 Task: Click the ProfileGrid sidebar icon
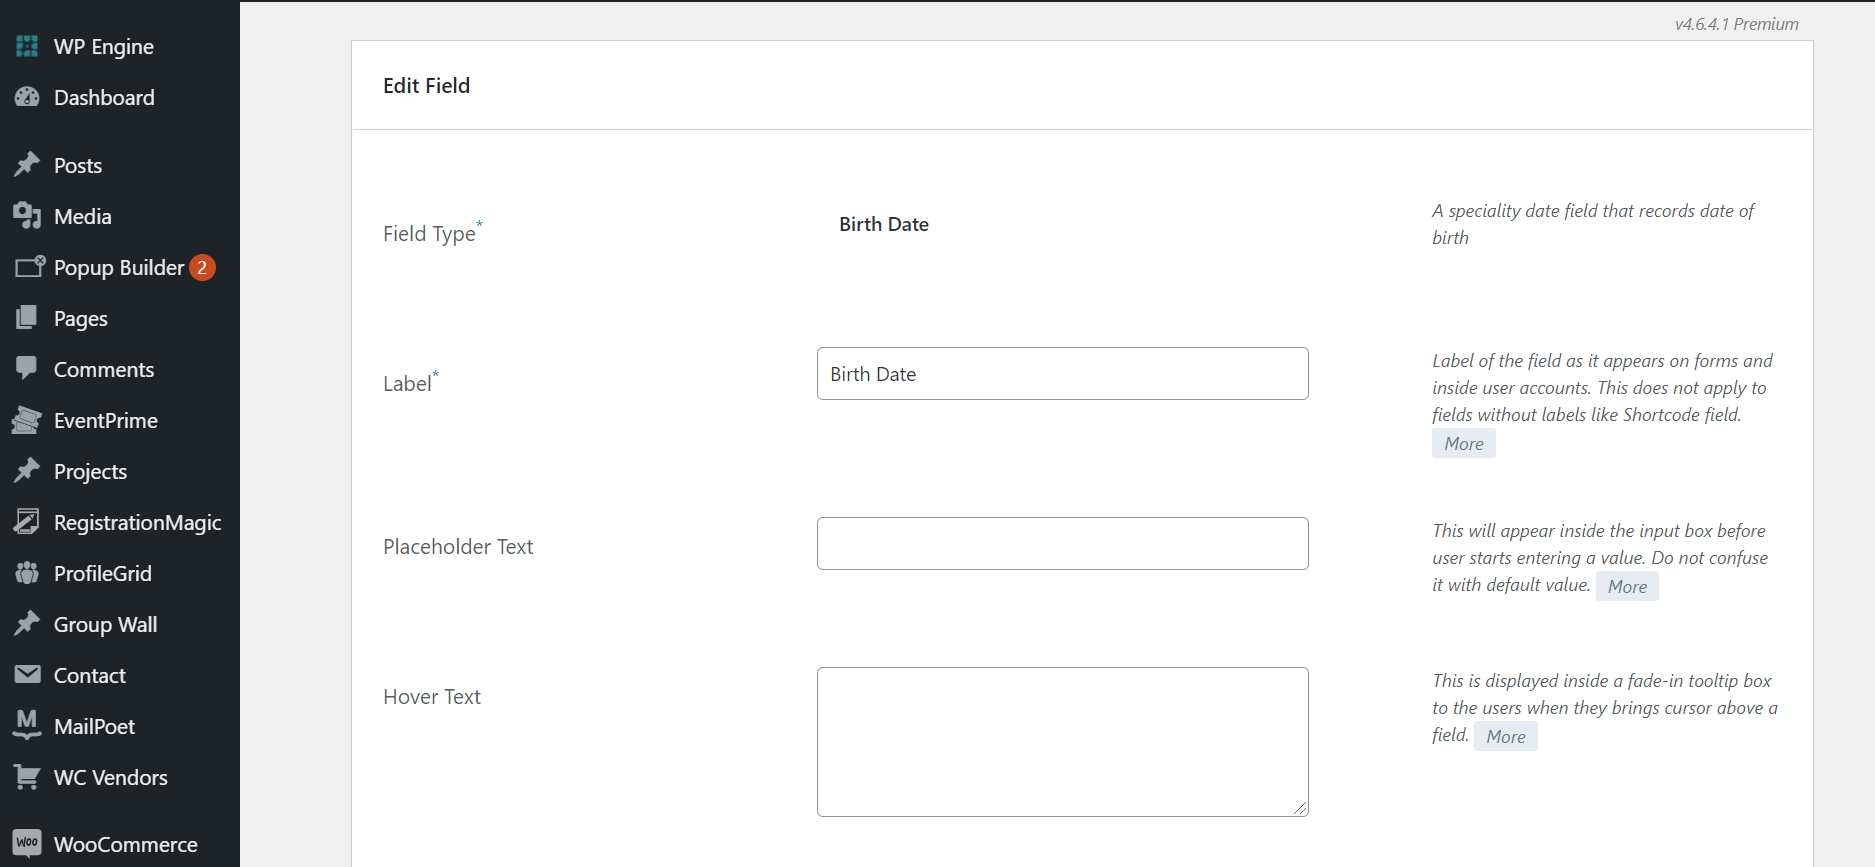tap(27, 573)
